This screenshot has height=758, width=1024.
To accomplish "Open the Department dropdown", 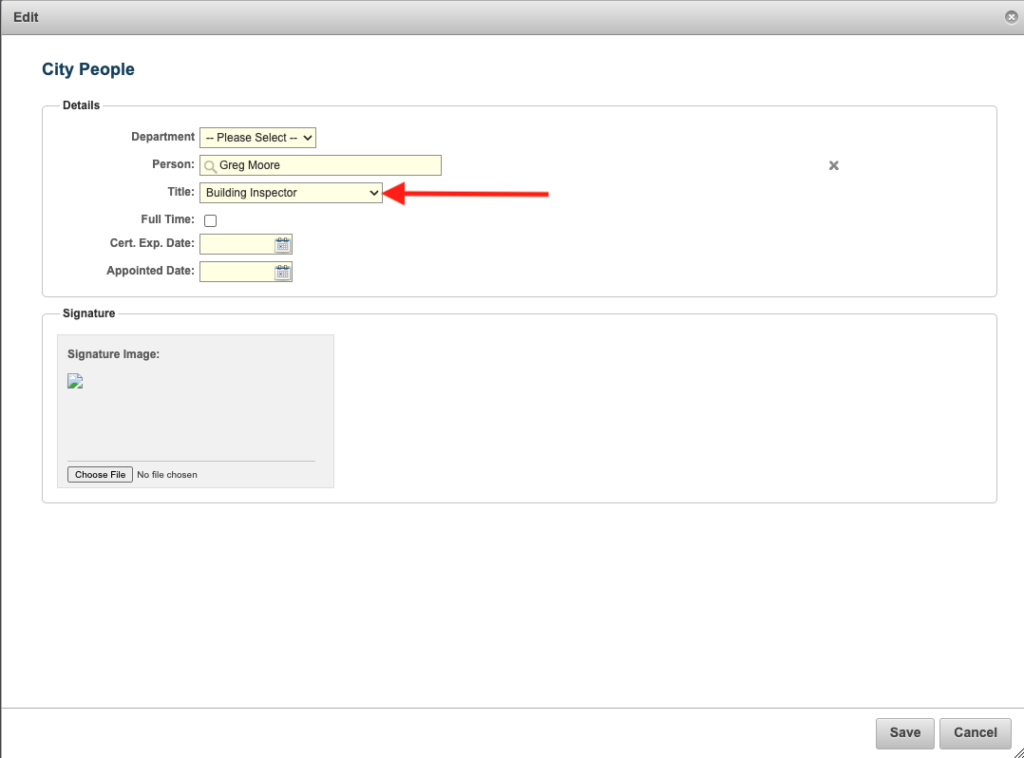I will click(258, 138).
